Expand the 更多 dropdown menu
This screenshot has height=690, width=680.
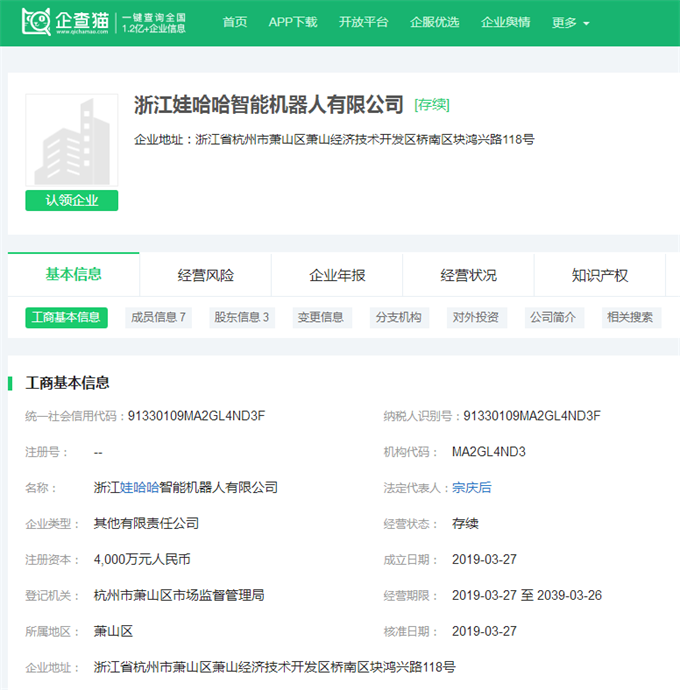570,22
